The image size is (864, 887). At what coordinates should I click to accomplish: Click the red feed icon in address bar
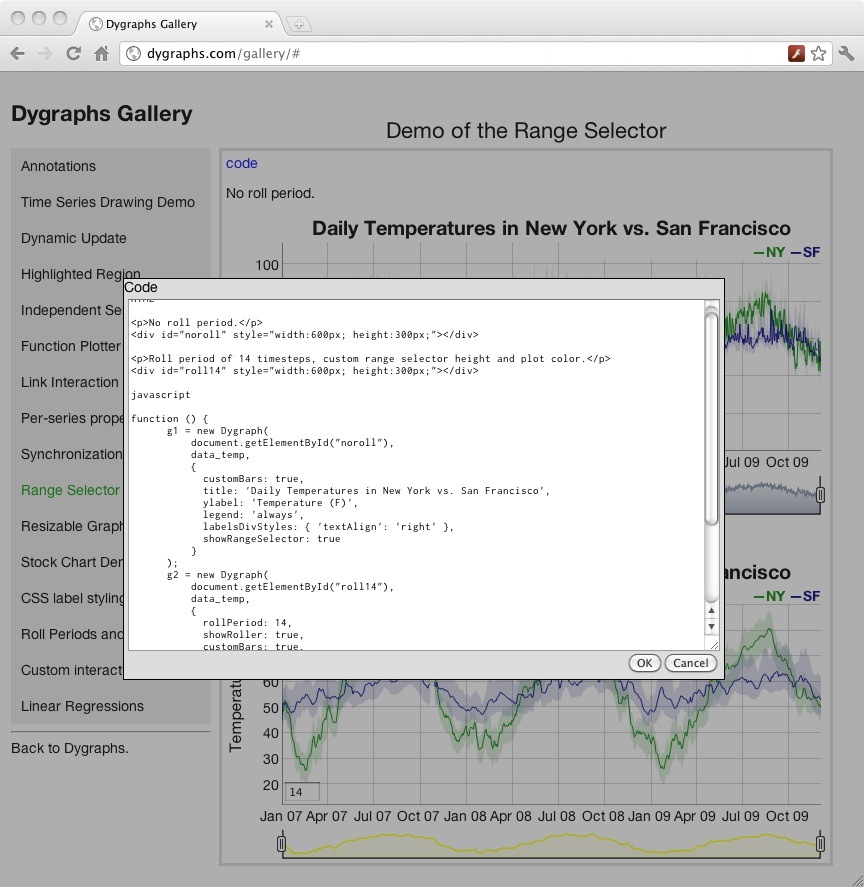[x=797, y=53]
